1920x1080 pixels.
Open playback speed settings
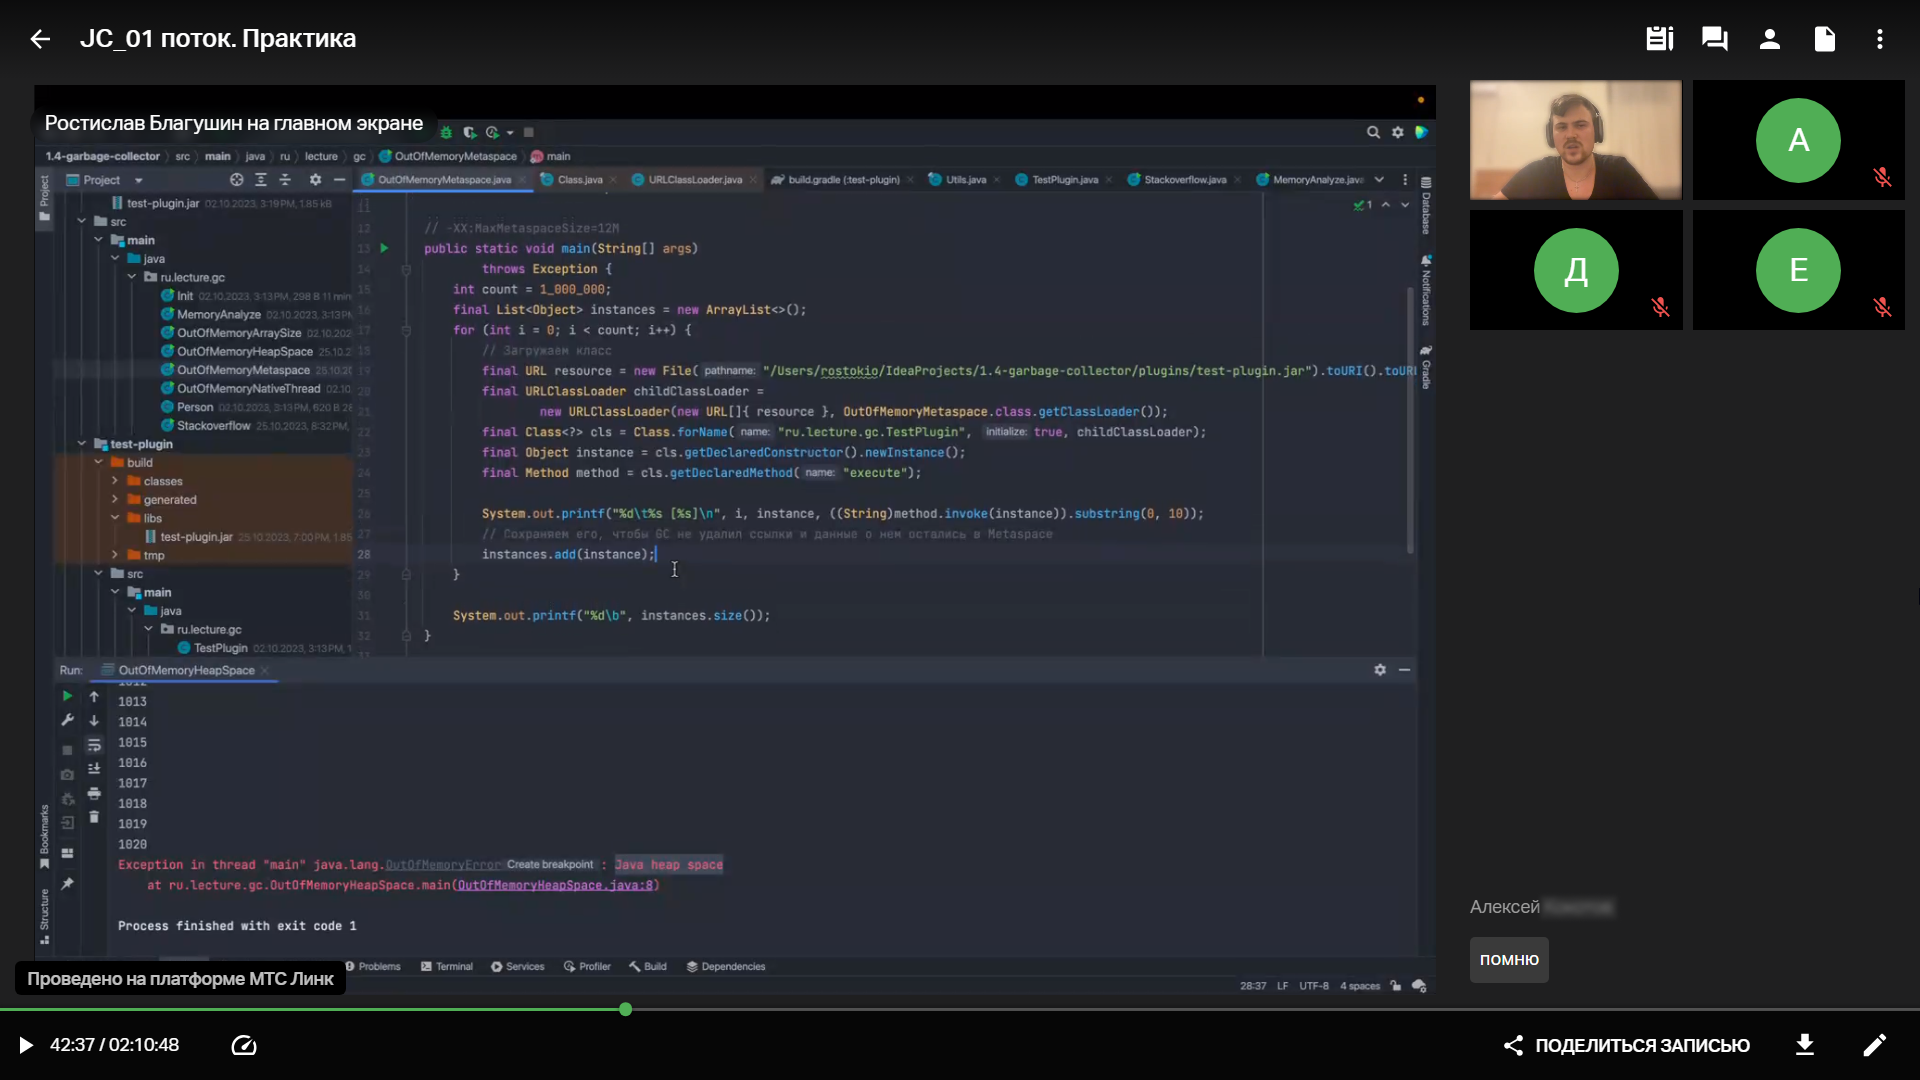coord(244,1045)
